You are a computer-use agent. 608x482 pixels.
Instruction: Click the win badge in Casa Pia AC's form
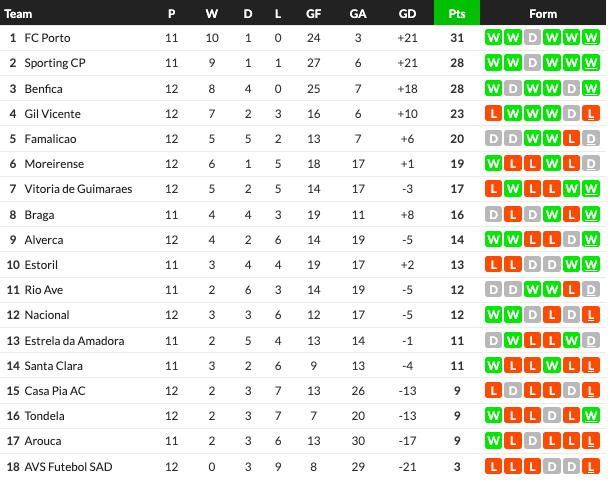pyautogui.click(x=494, y=390)
